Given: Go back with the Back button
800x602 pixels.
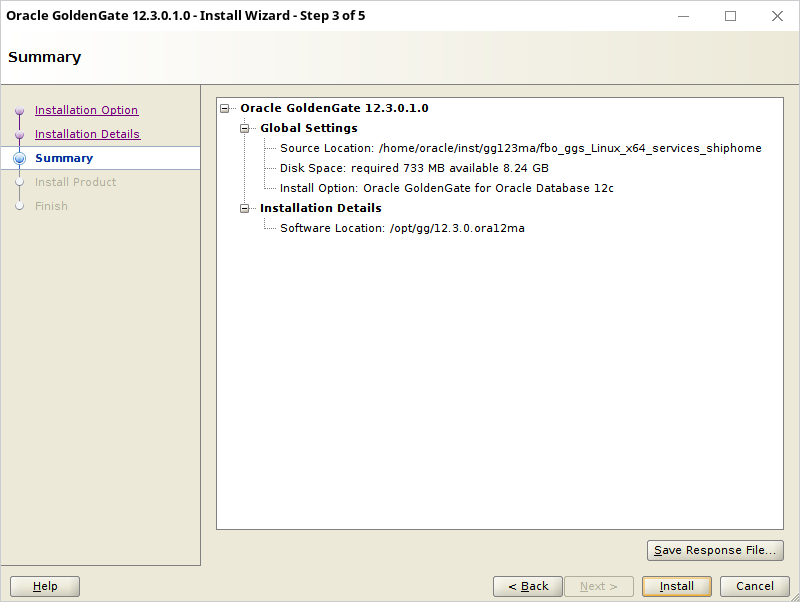Looking at the screenshot, I should 528,586.
